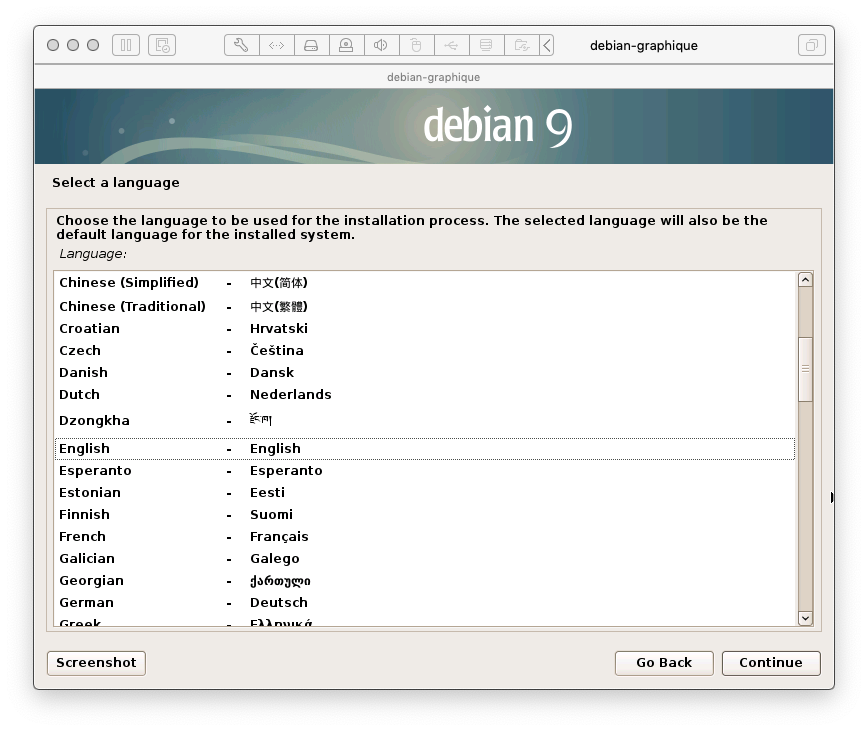This screenshot has width=868, height=731.
Task: Select French language row
Action: point(425,537)
